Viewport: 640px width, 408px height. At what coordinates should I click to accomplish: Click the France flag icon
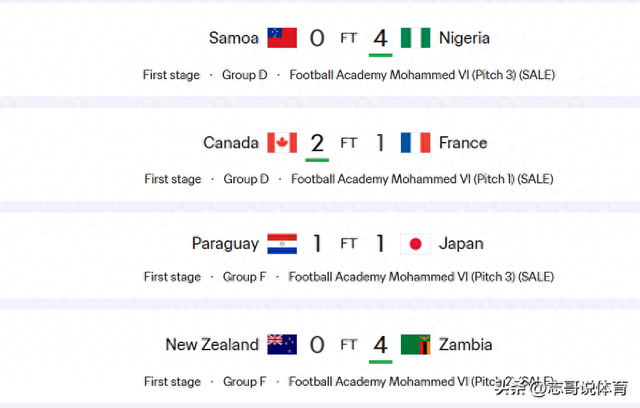point(415,143)
